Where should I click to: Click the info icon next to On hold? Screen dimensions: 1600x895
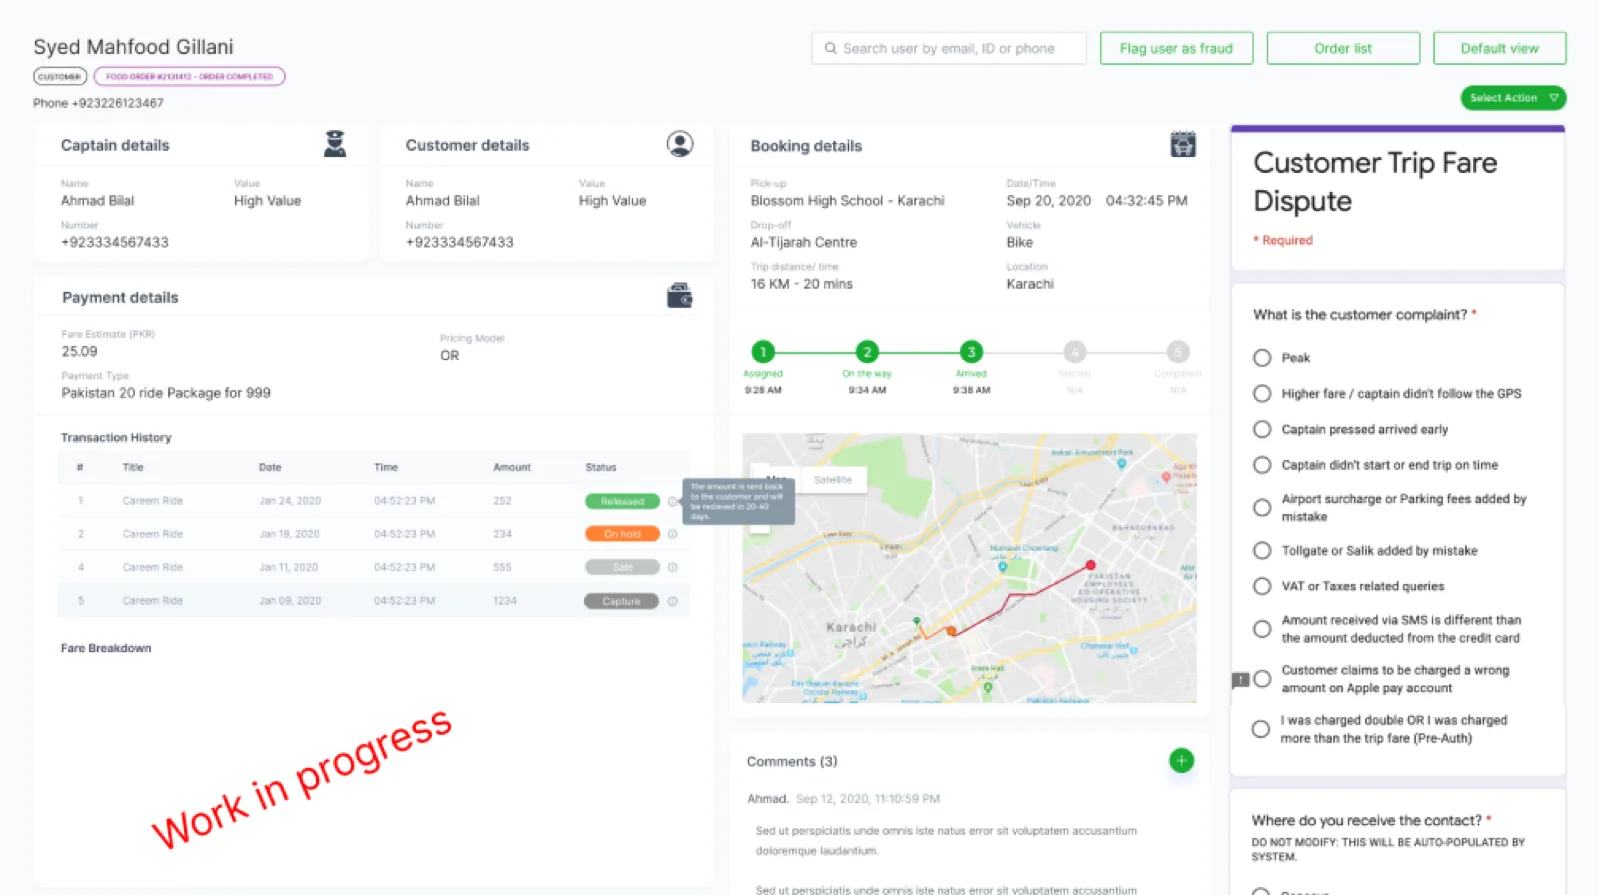[673, 534]
